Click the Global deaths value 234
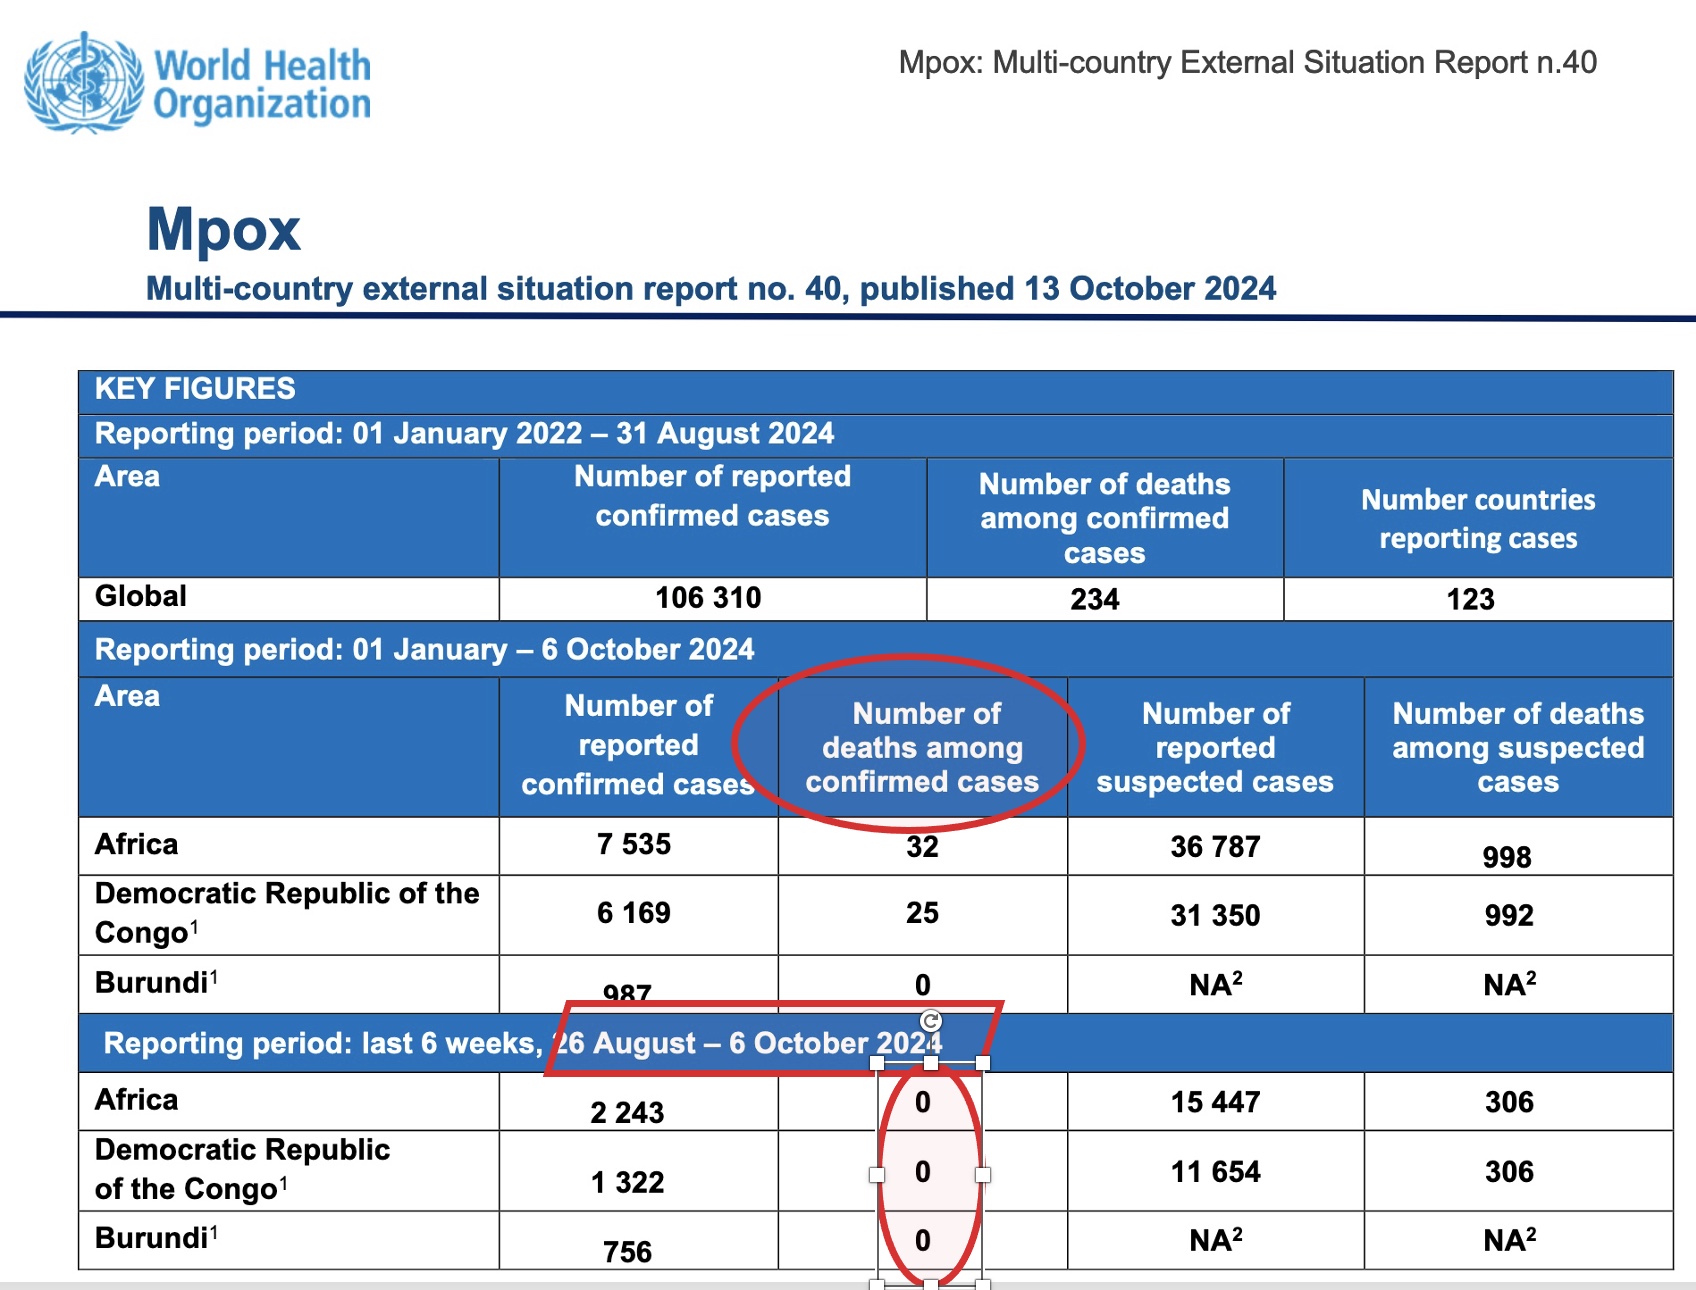Screen dimensions: 1696x1290 (x=1095, y=599)
